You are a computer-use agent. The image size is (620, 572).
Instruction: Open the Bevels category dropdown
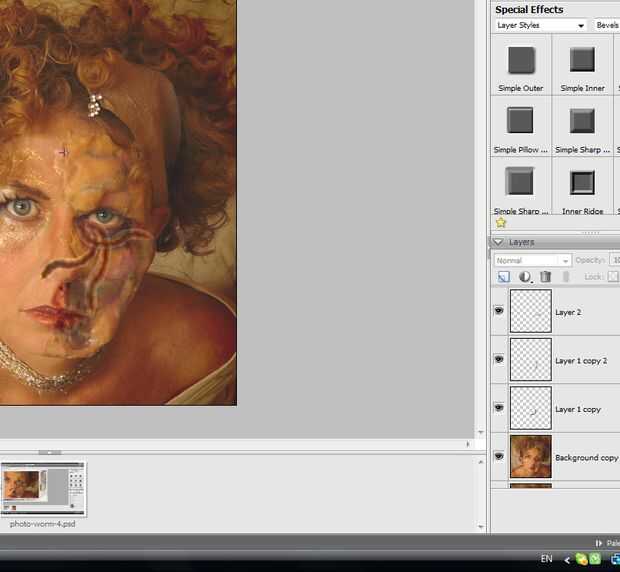coord(607,25)
